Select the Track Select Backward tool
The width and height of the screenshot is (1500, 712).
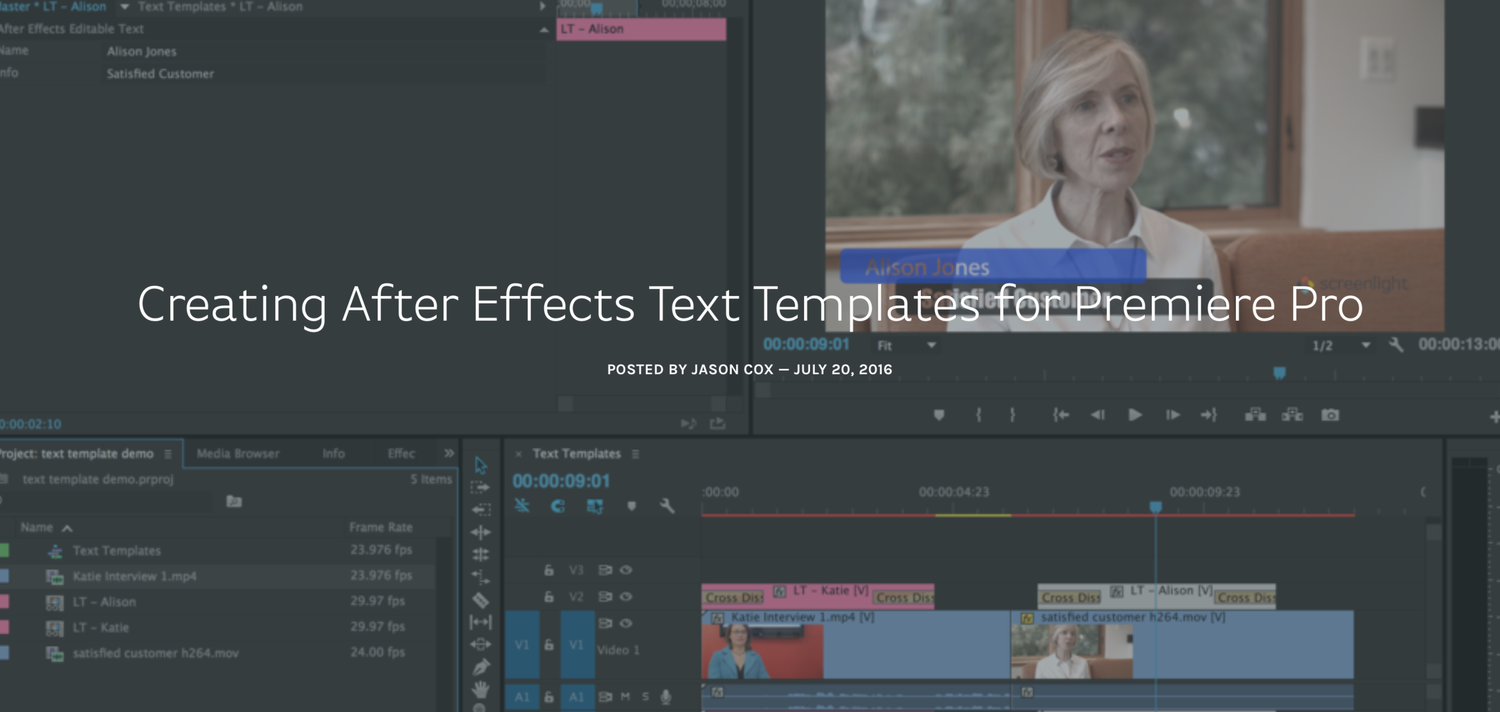pos(481,509)
